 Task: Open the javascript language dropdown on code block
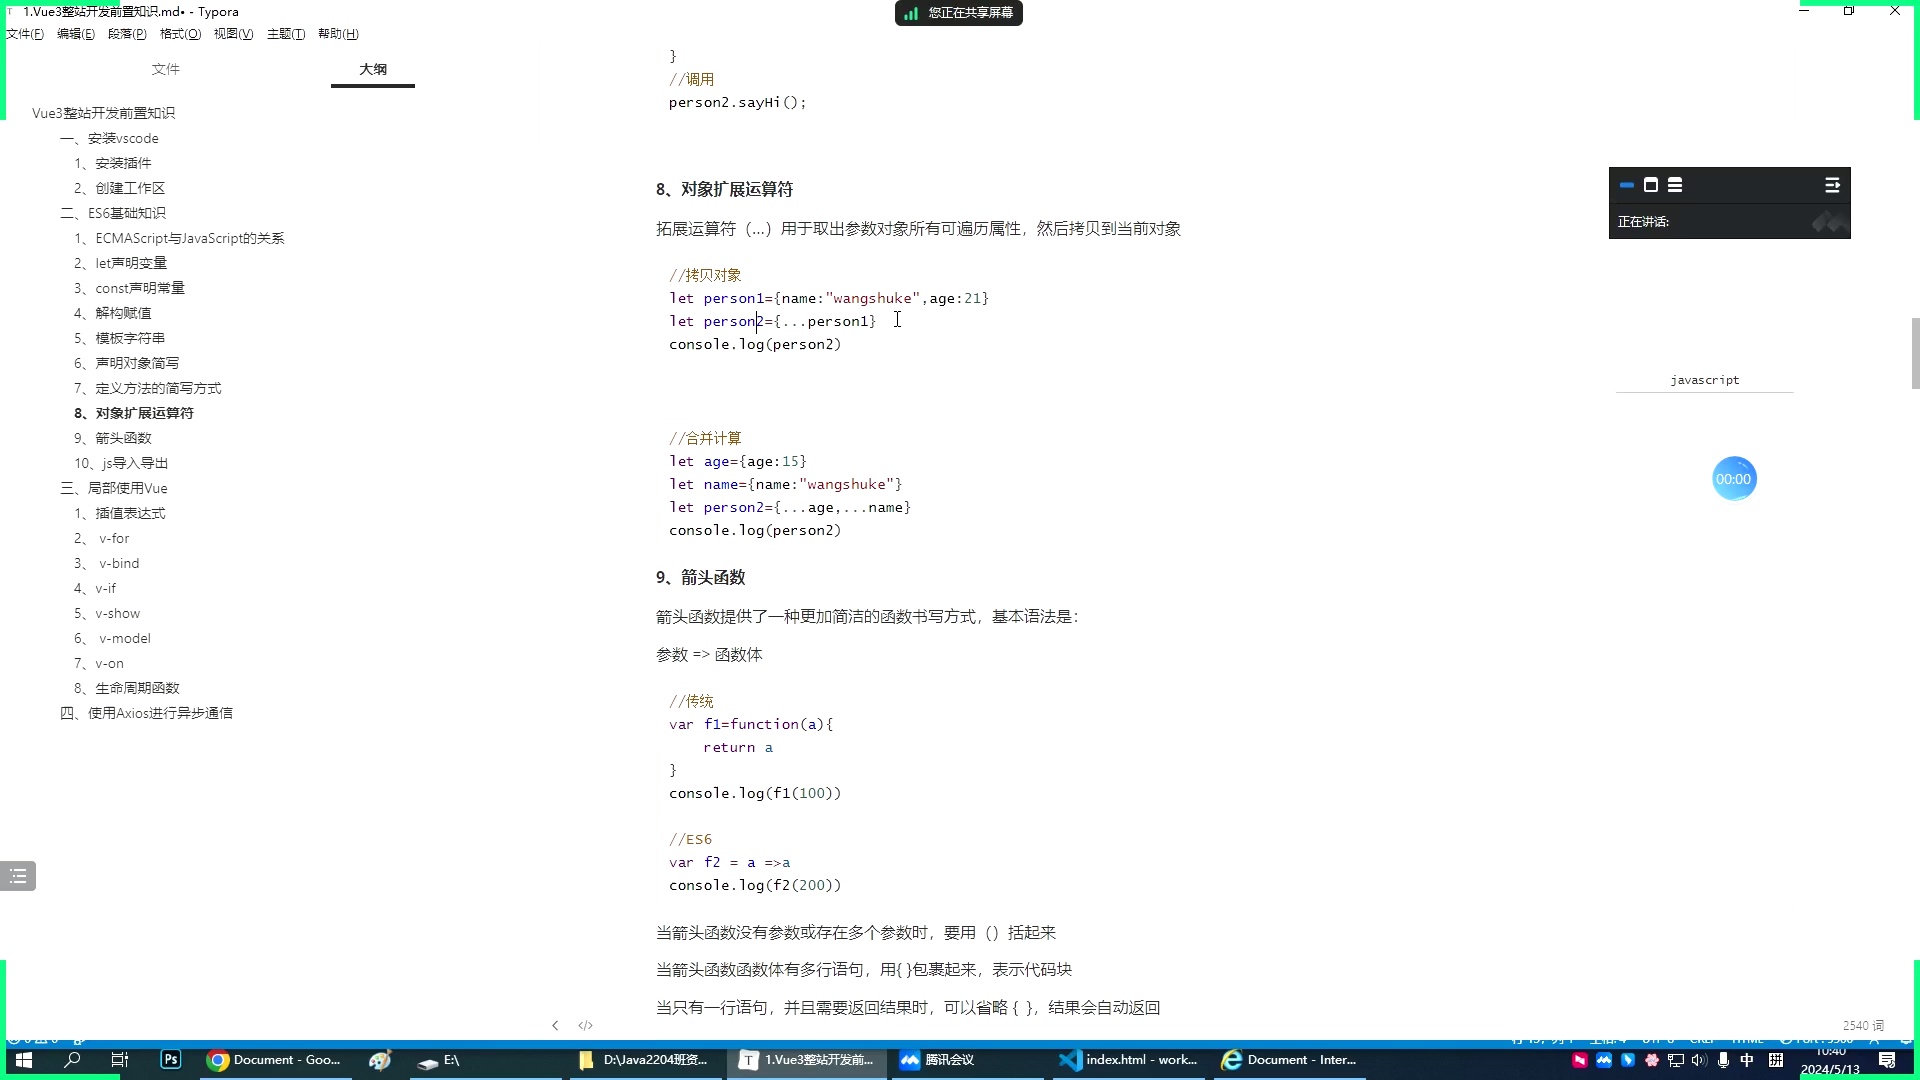[1703, 380]
